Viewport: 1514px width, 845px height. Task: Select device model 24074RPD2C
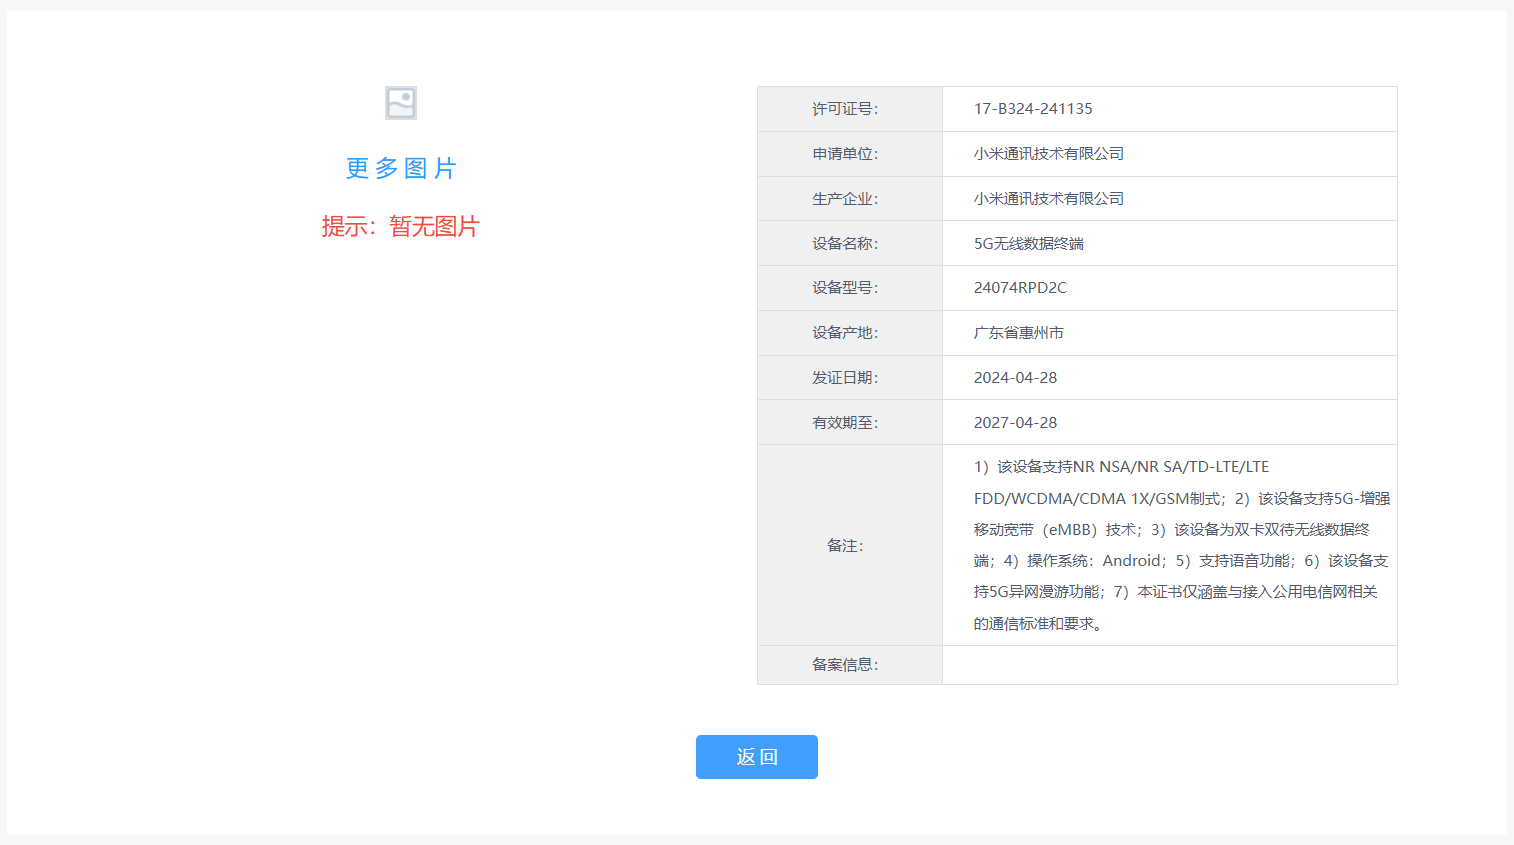pos(1020,288)
